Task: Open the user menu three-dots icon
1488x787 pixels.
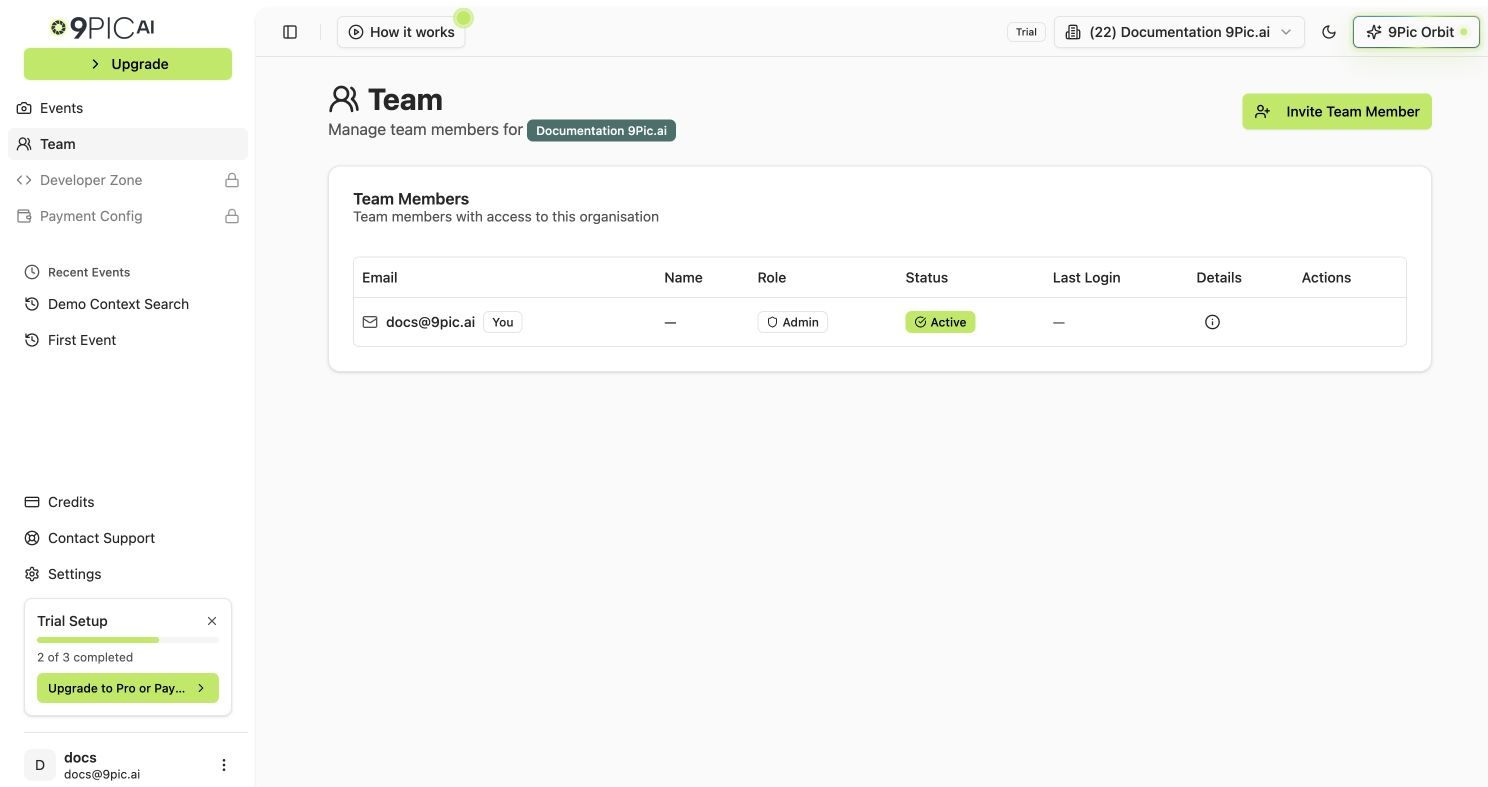Action: [x=224, y=765]
